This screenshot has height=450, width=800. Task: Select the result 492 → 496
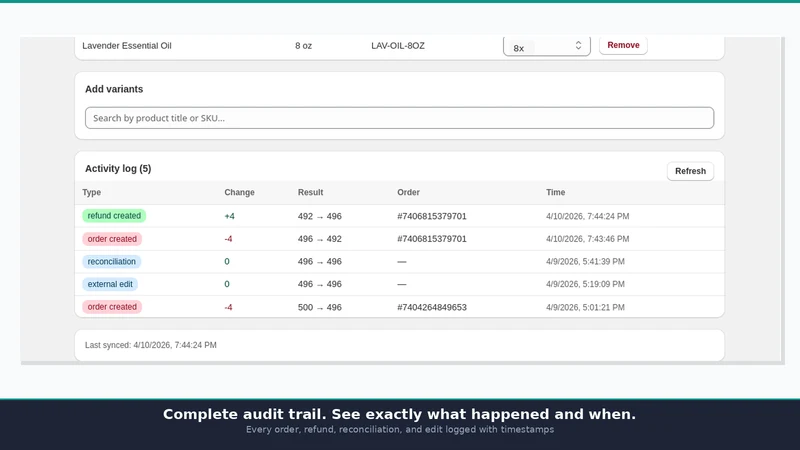(320, 216)
